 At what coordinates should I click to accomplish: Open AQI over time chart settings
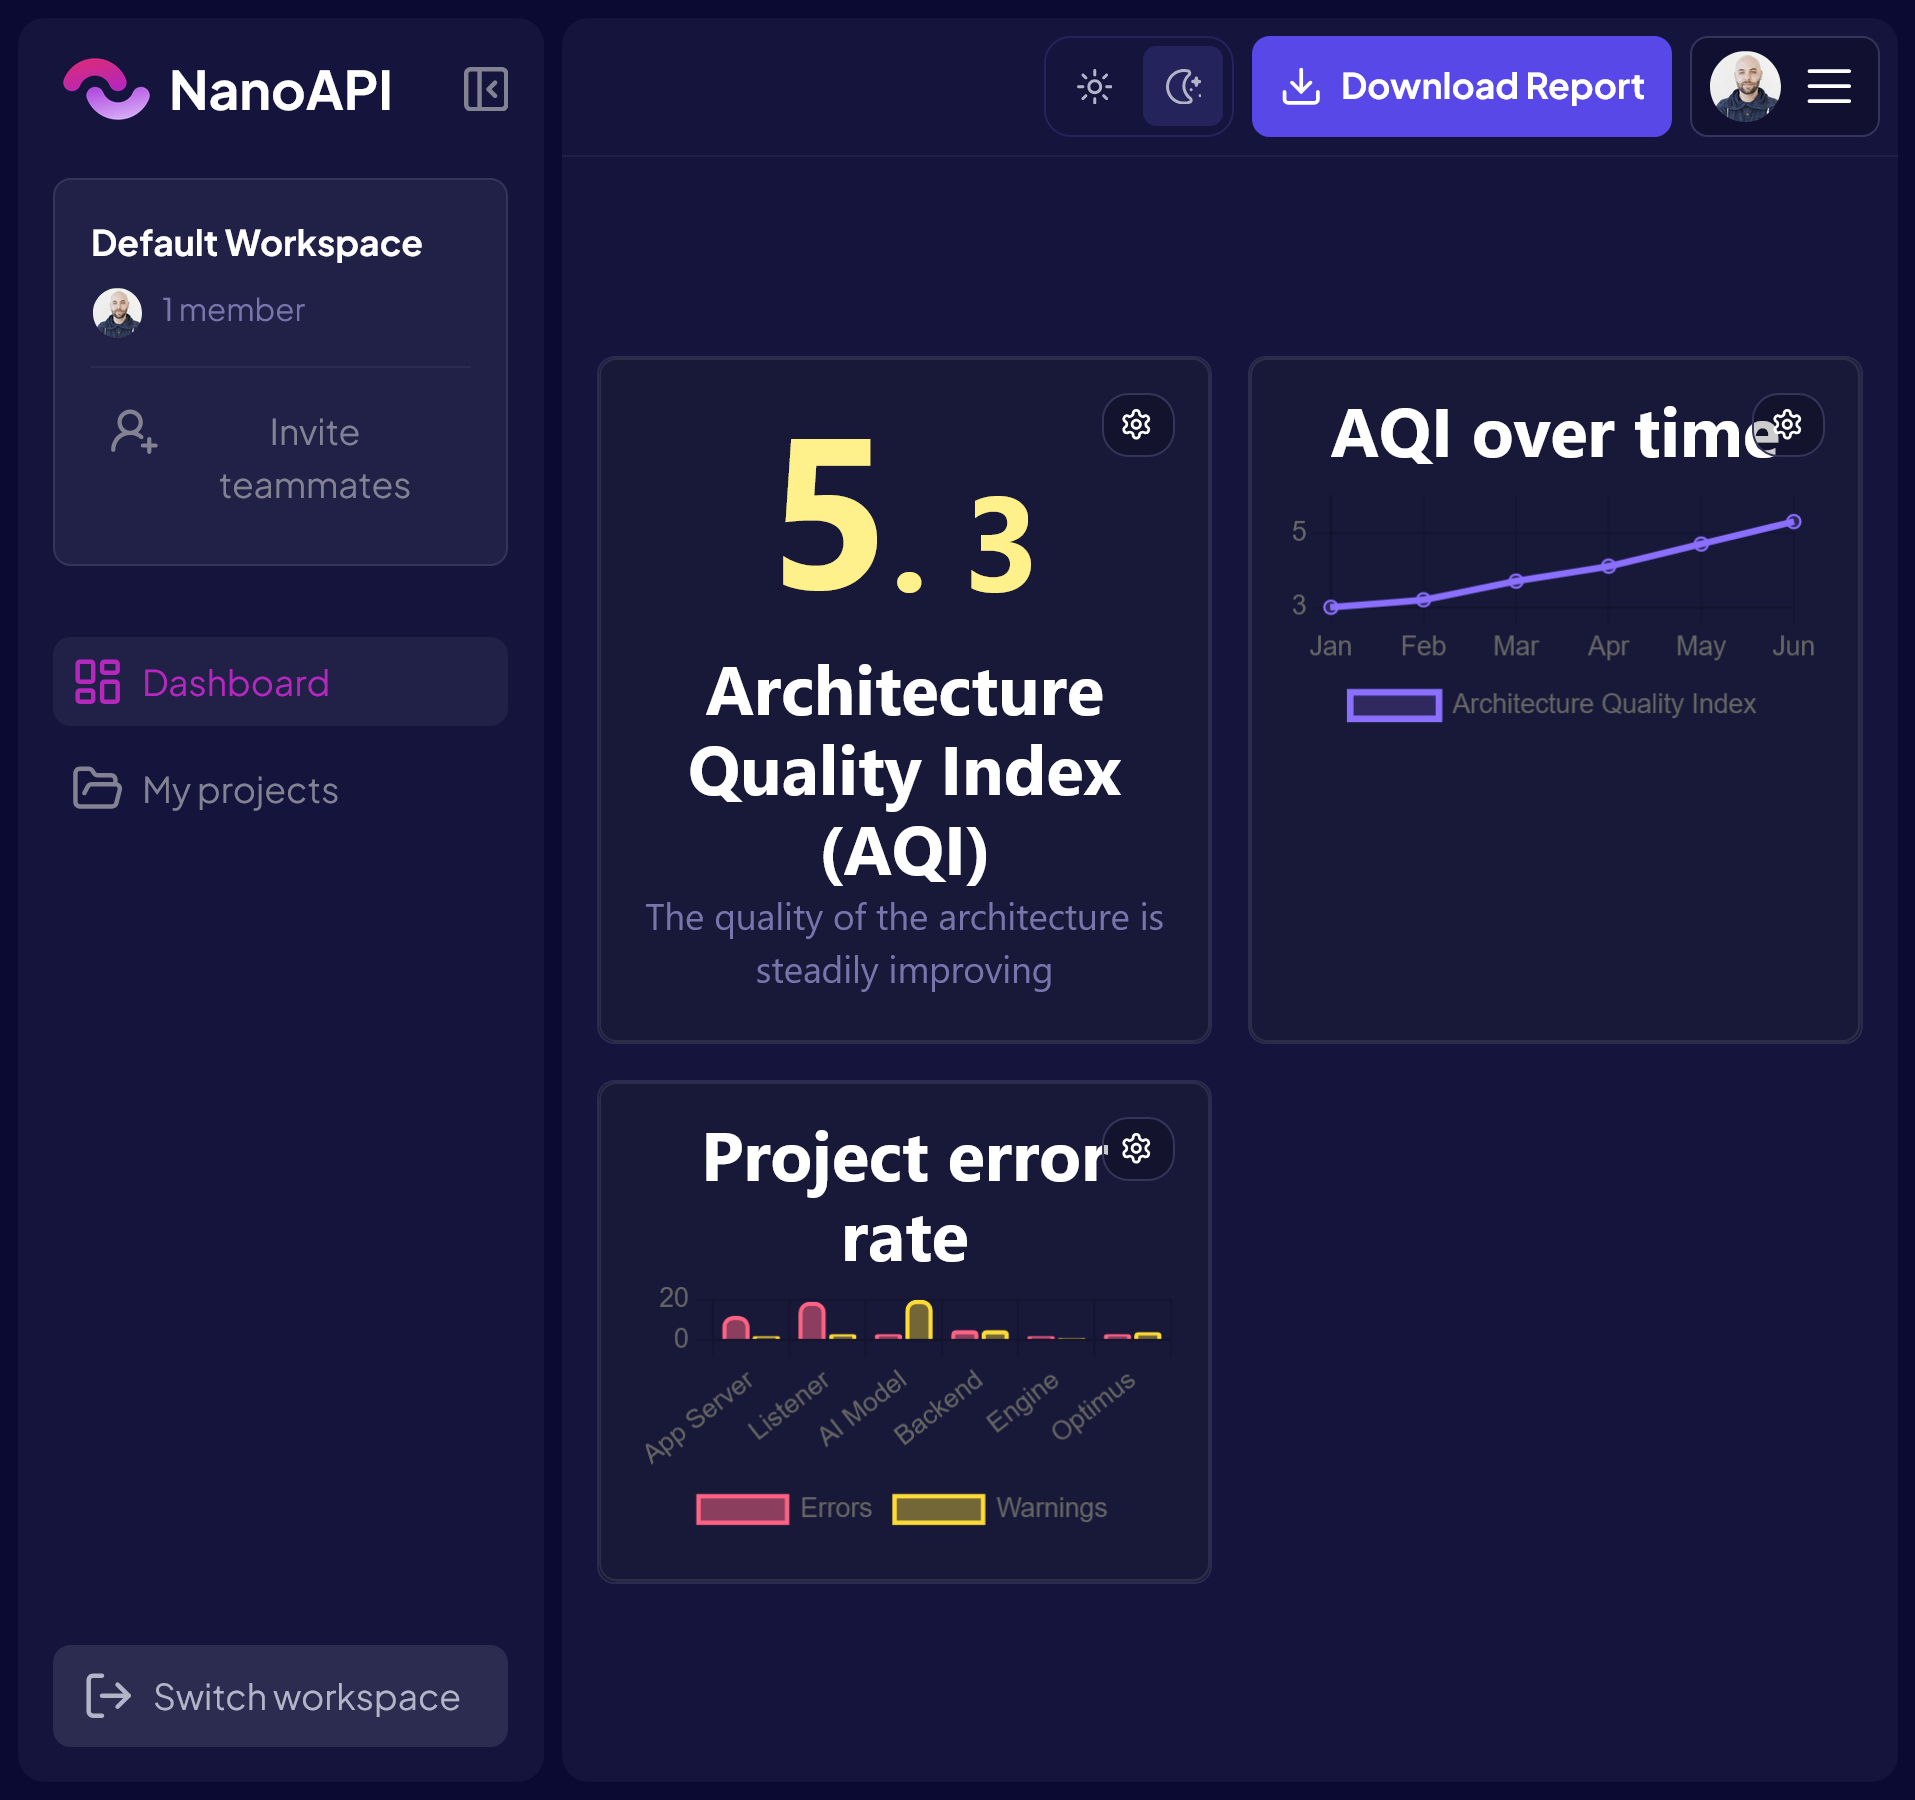[1788, 425]
